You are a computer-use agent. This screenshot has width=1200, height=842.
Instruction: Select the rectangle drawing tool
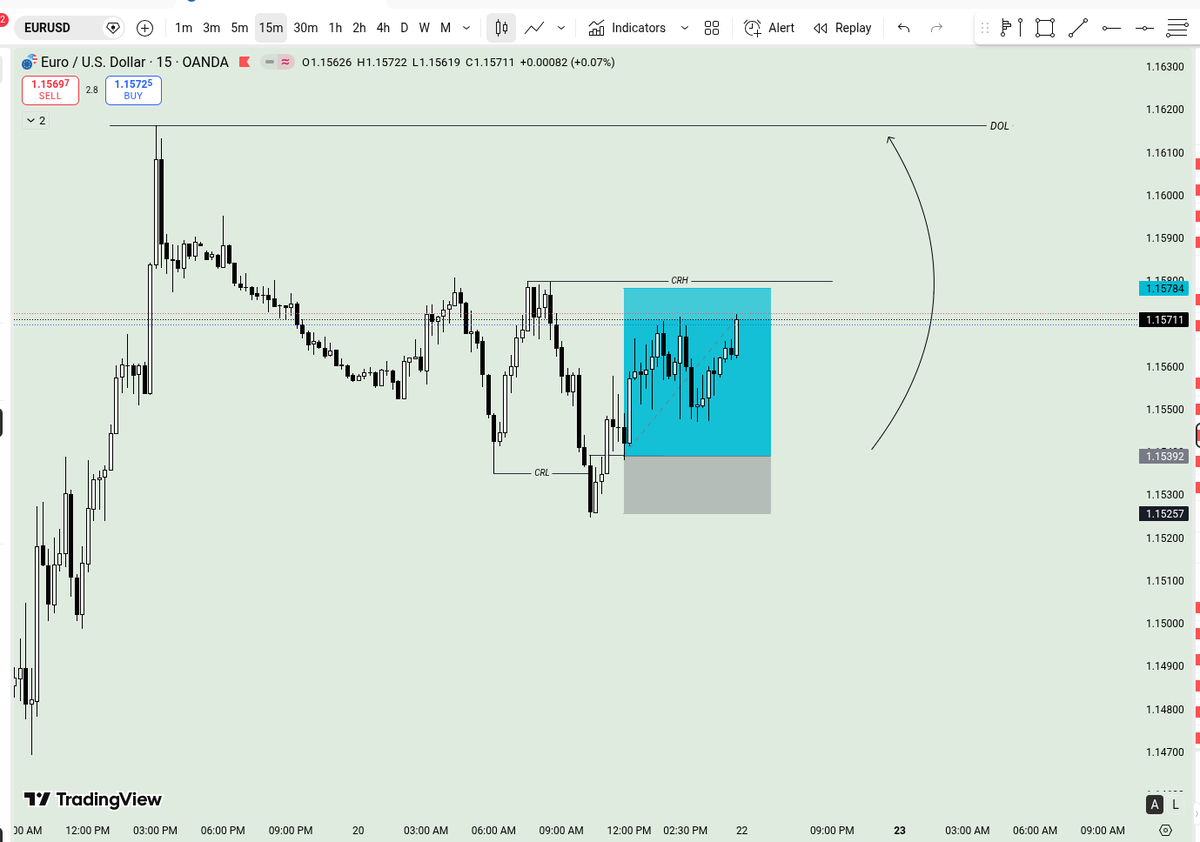click(1045, 28)
